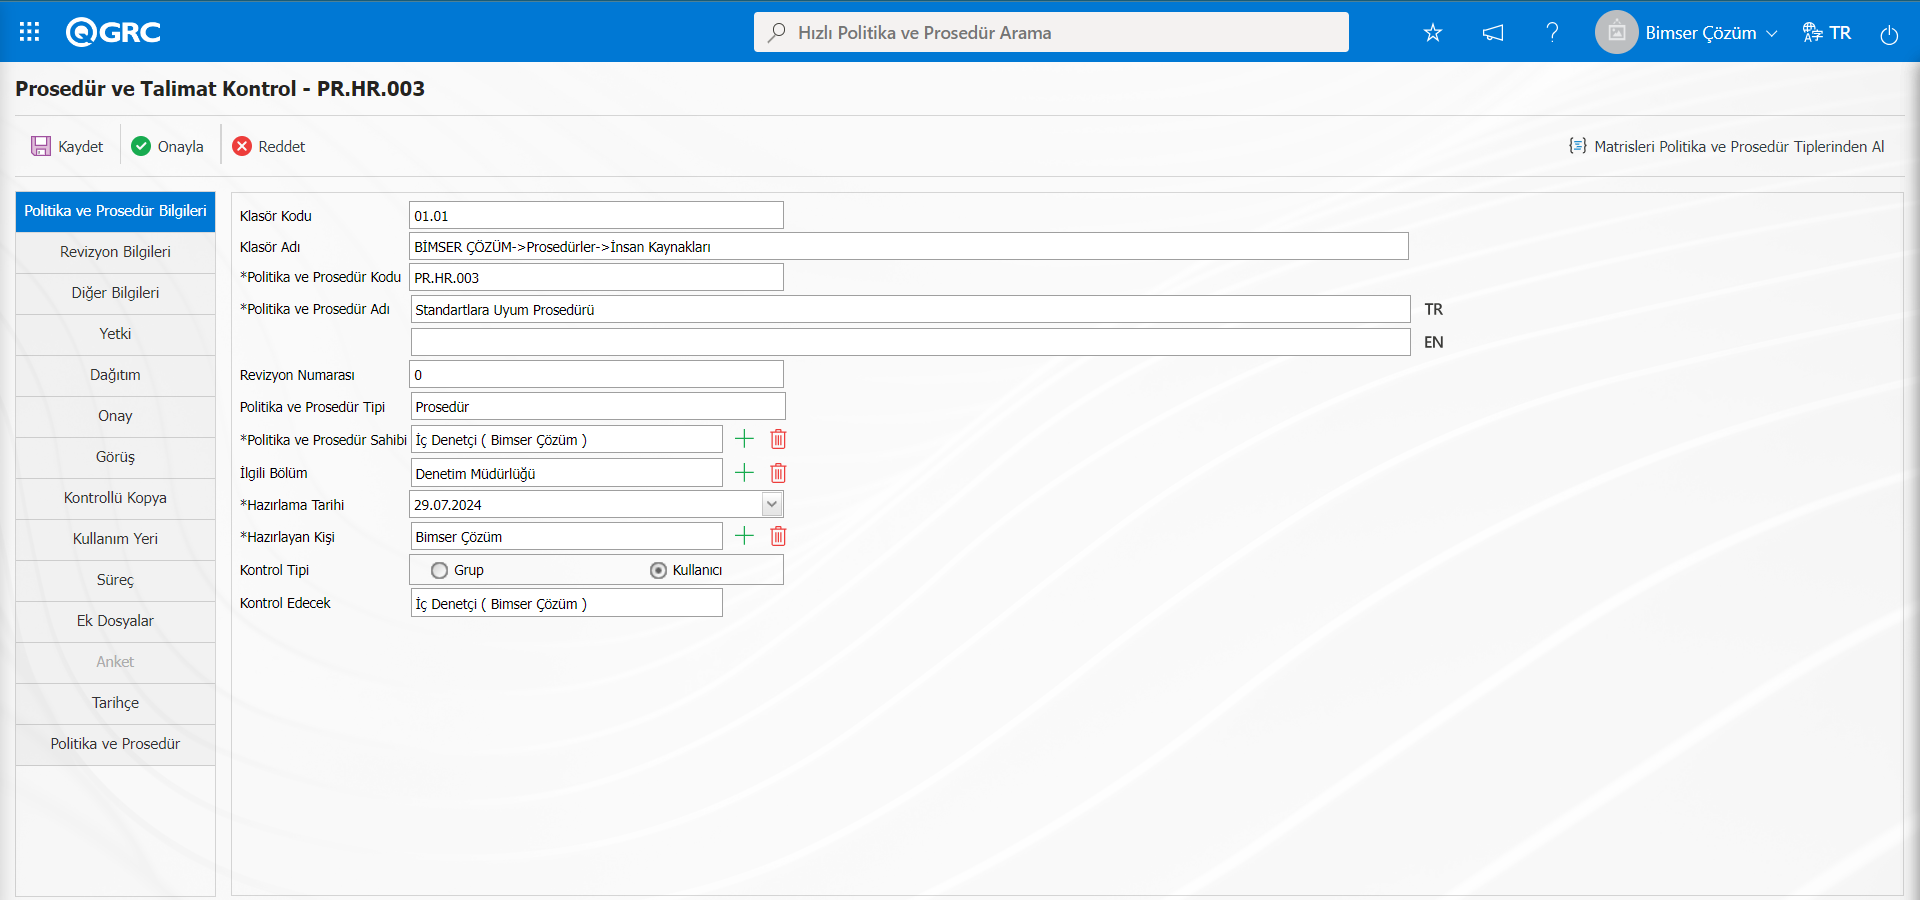This screenshot has width=1920, height=900.
Task: Add an İlgili Bölüm entry
Action: point(744,472)
